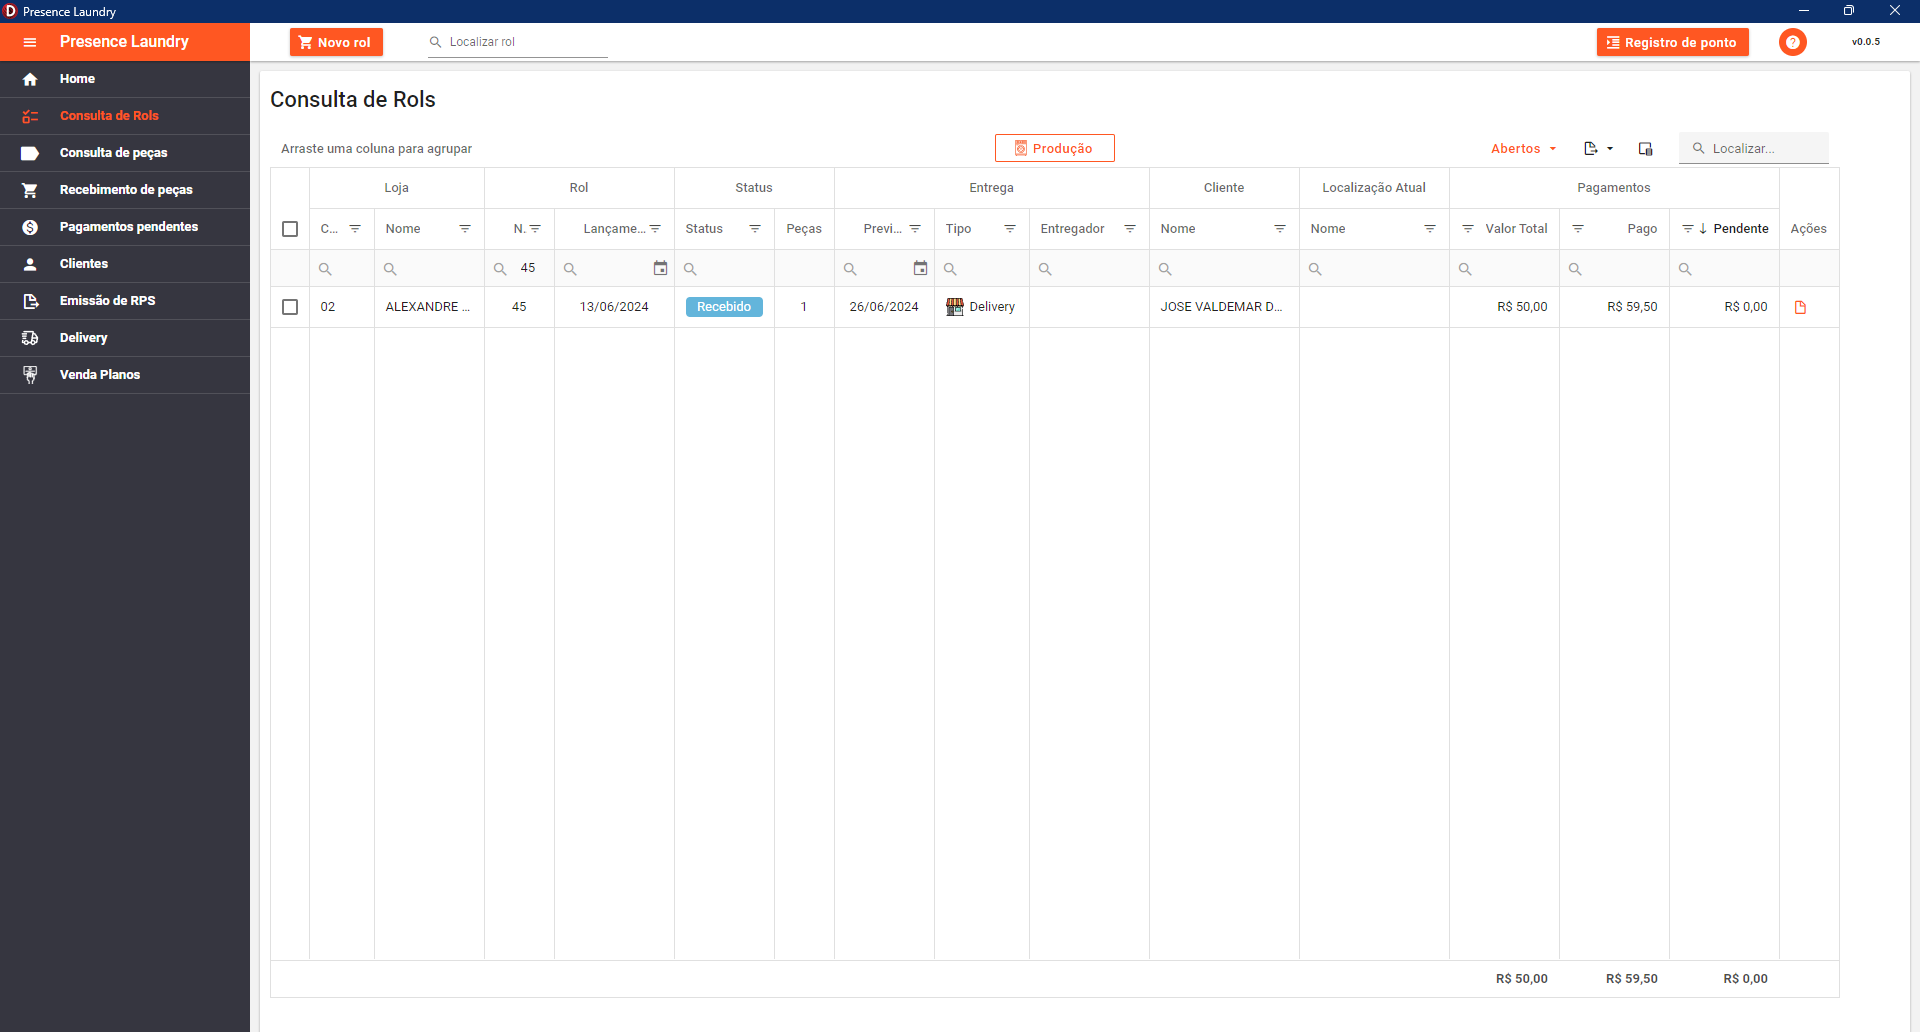Click delivery date cell 26/06/2024
The width and height of the screenshot is (1920, 1032).
tap(884, 307)
